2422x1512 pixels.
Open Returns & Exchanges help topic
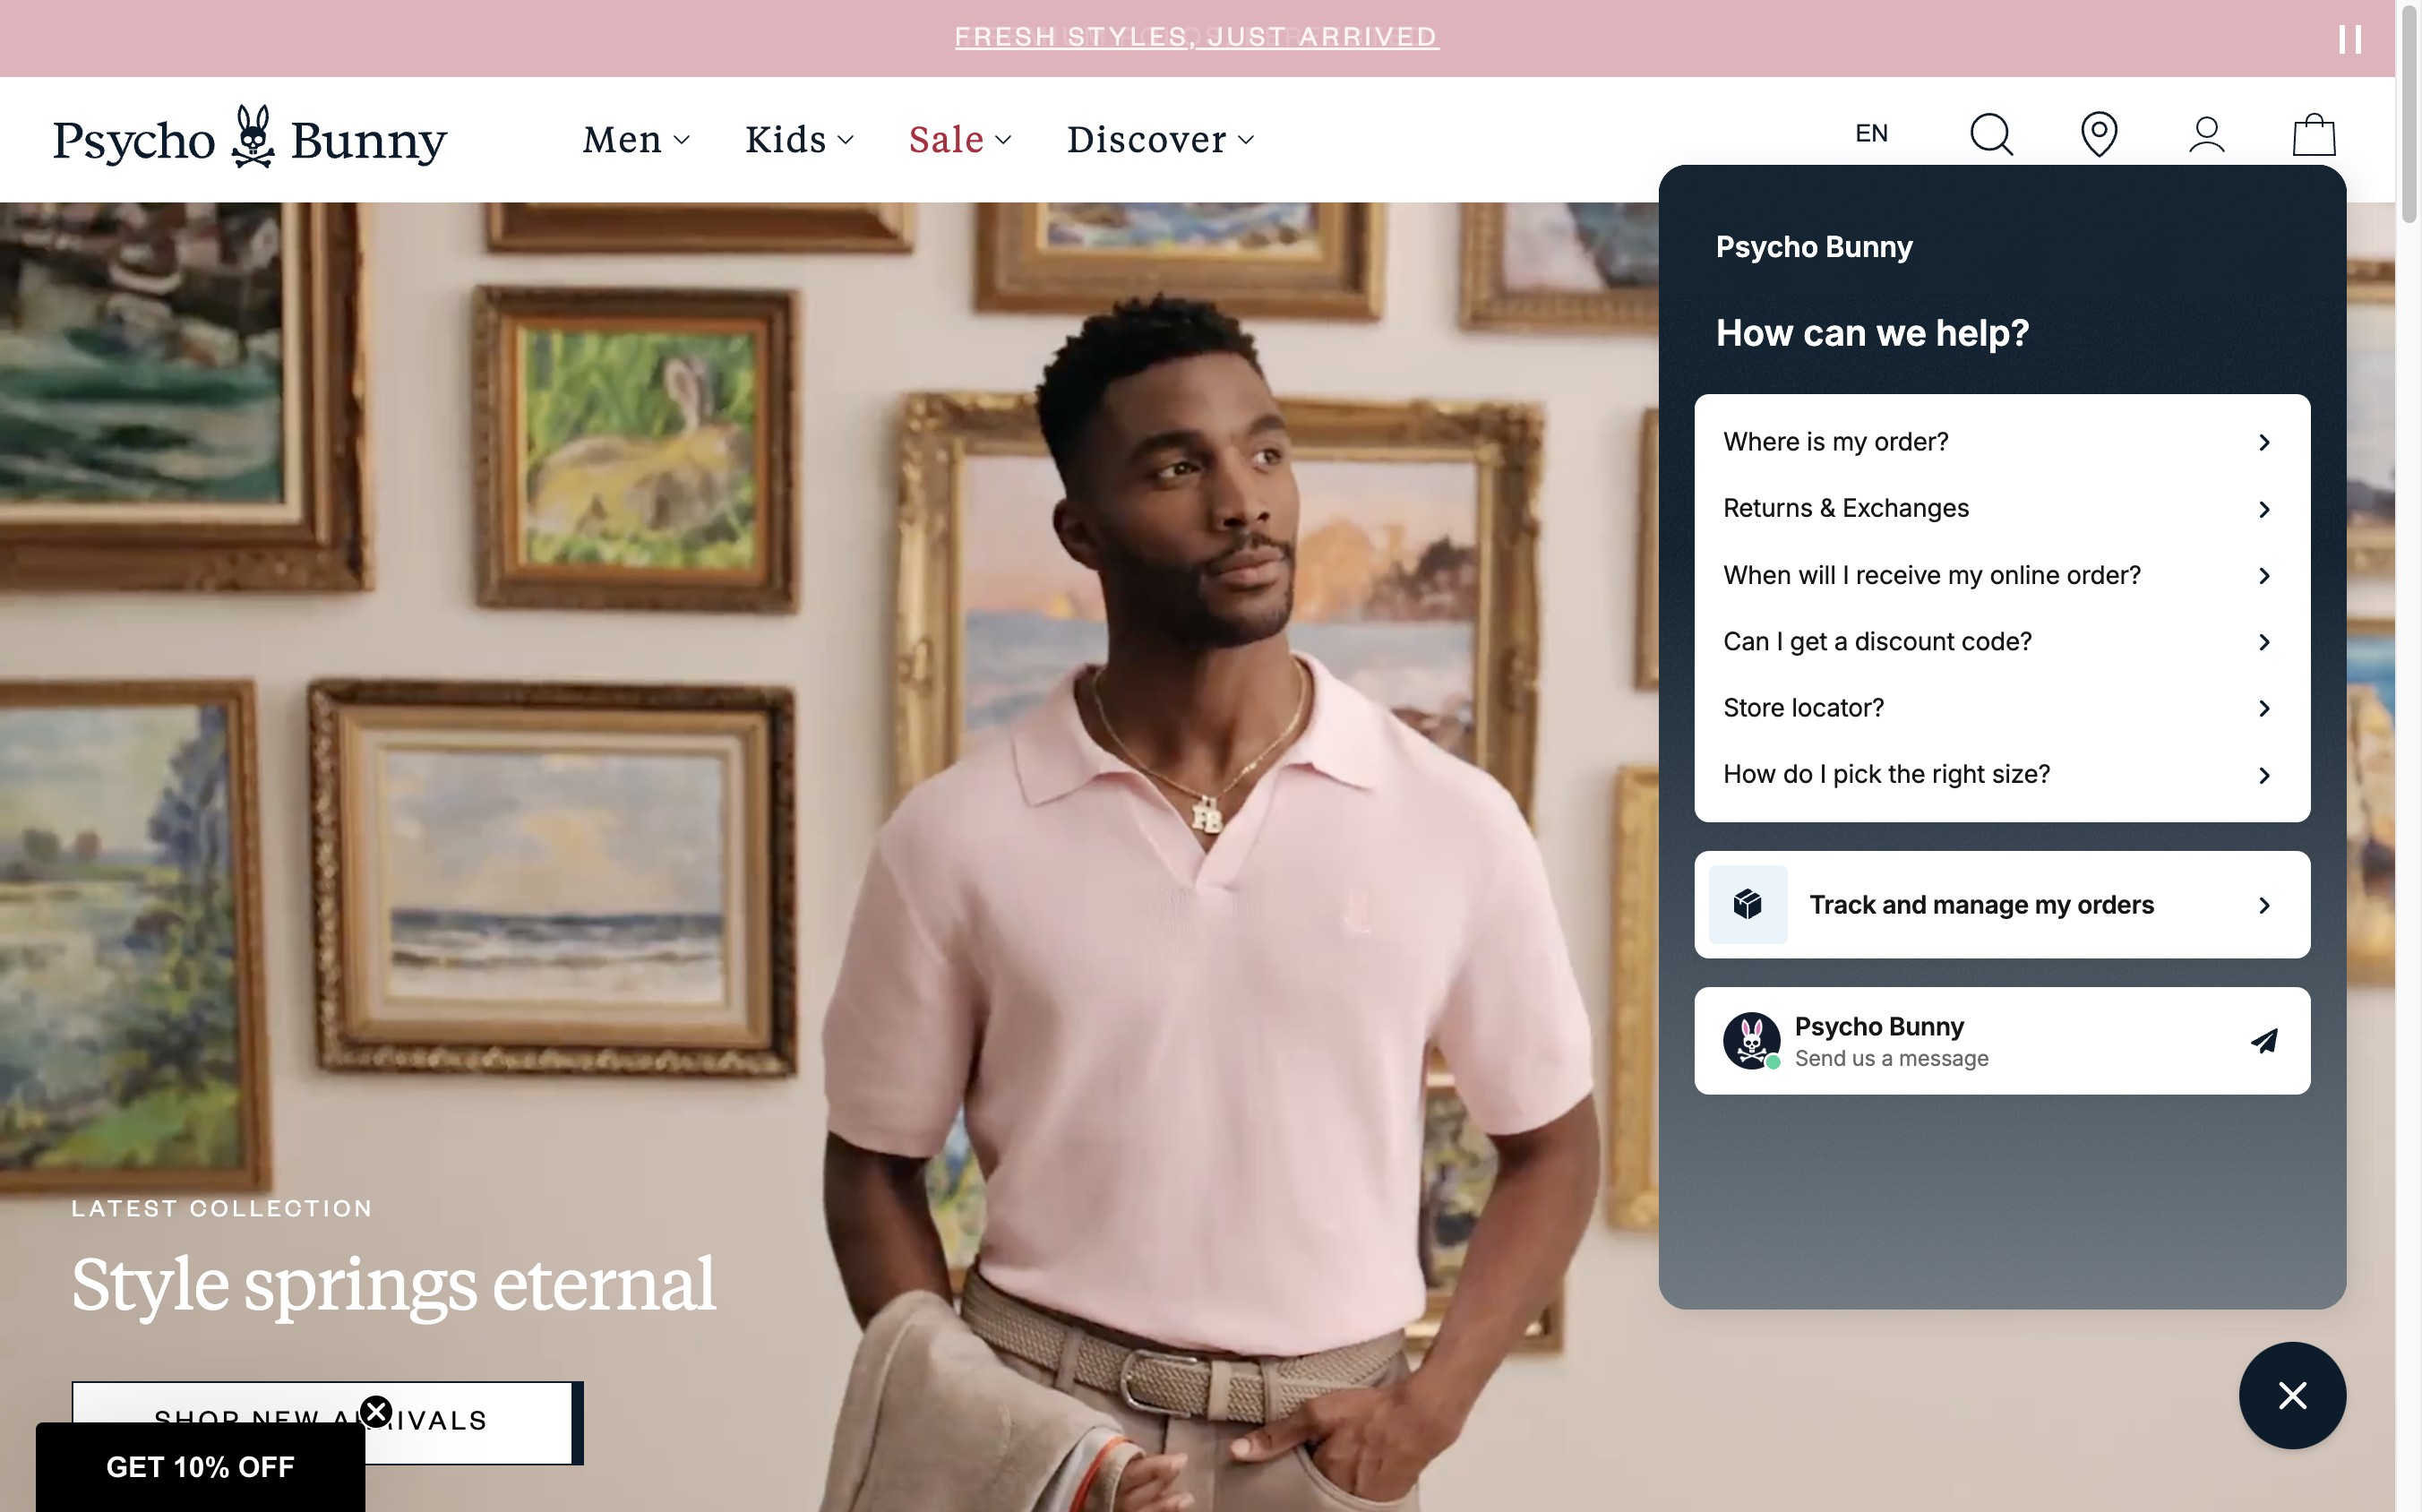(2001, 508)
